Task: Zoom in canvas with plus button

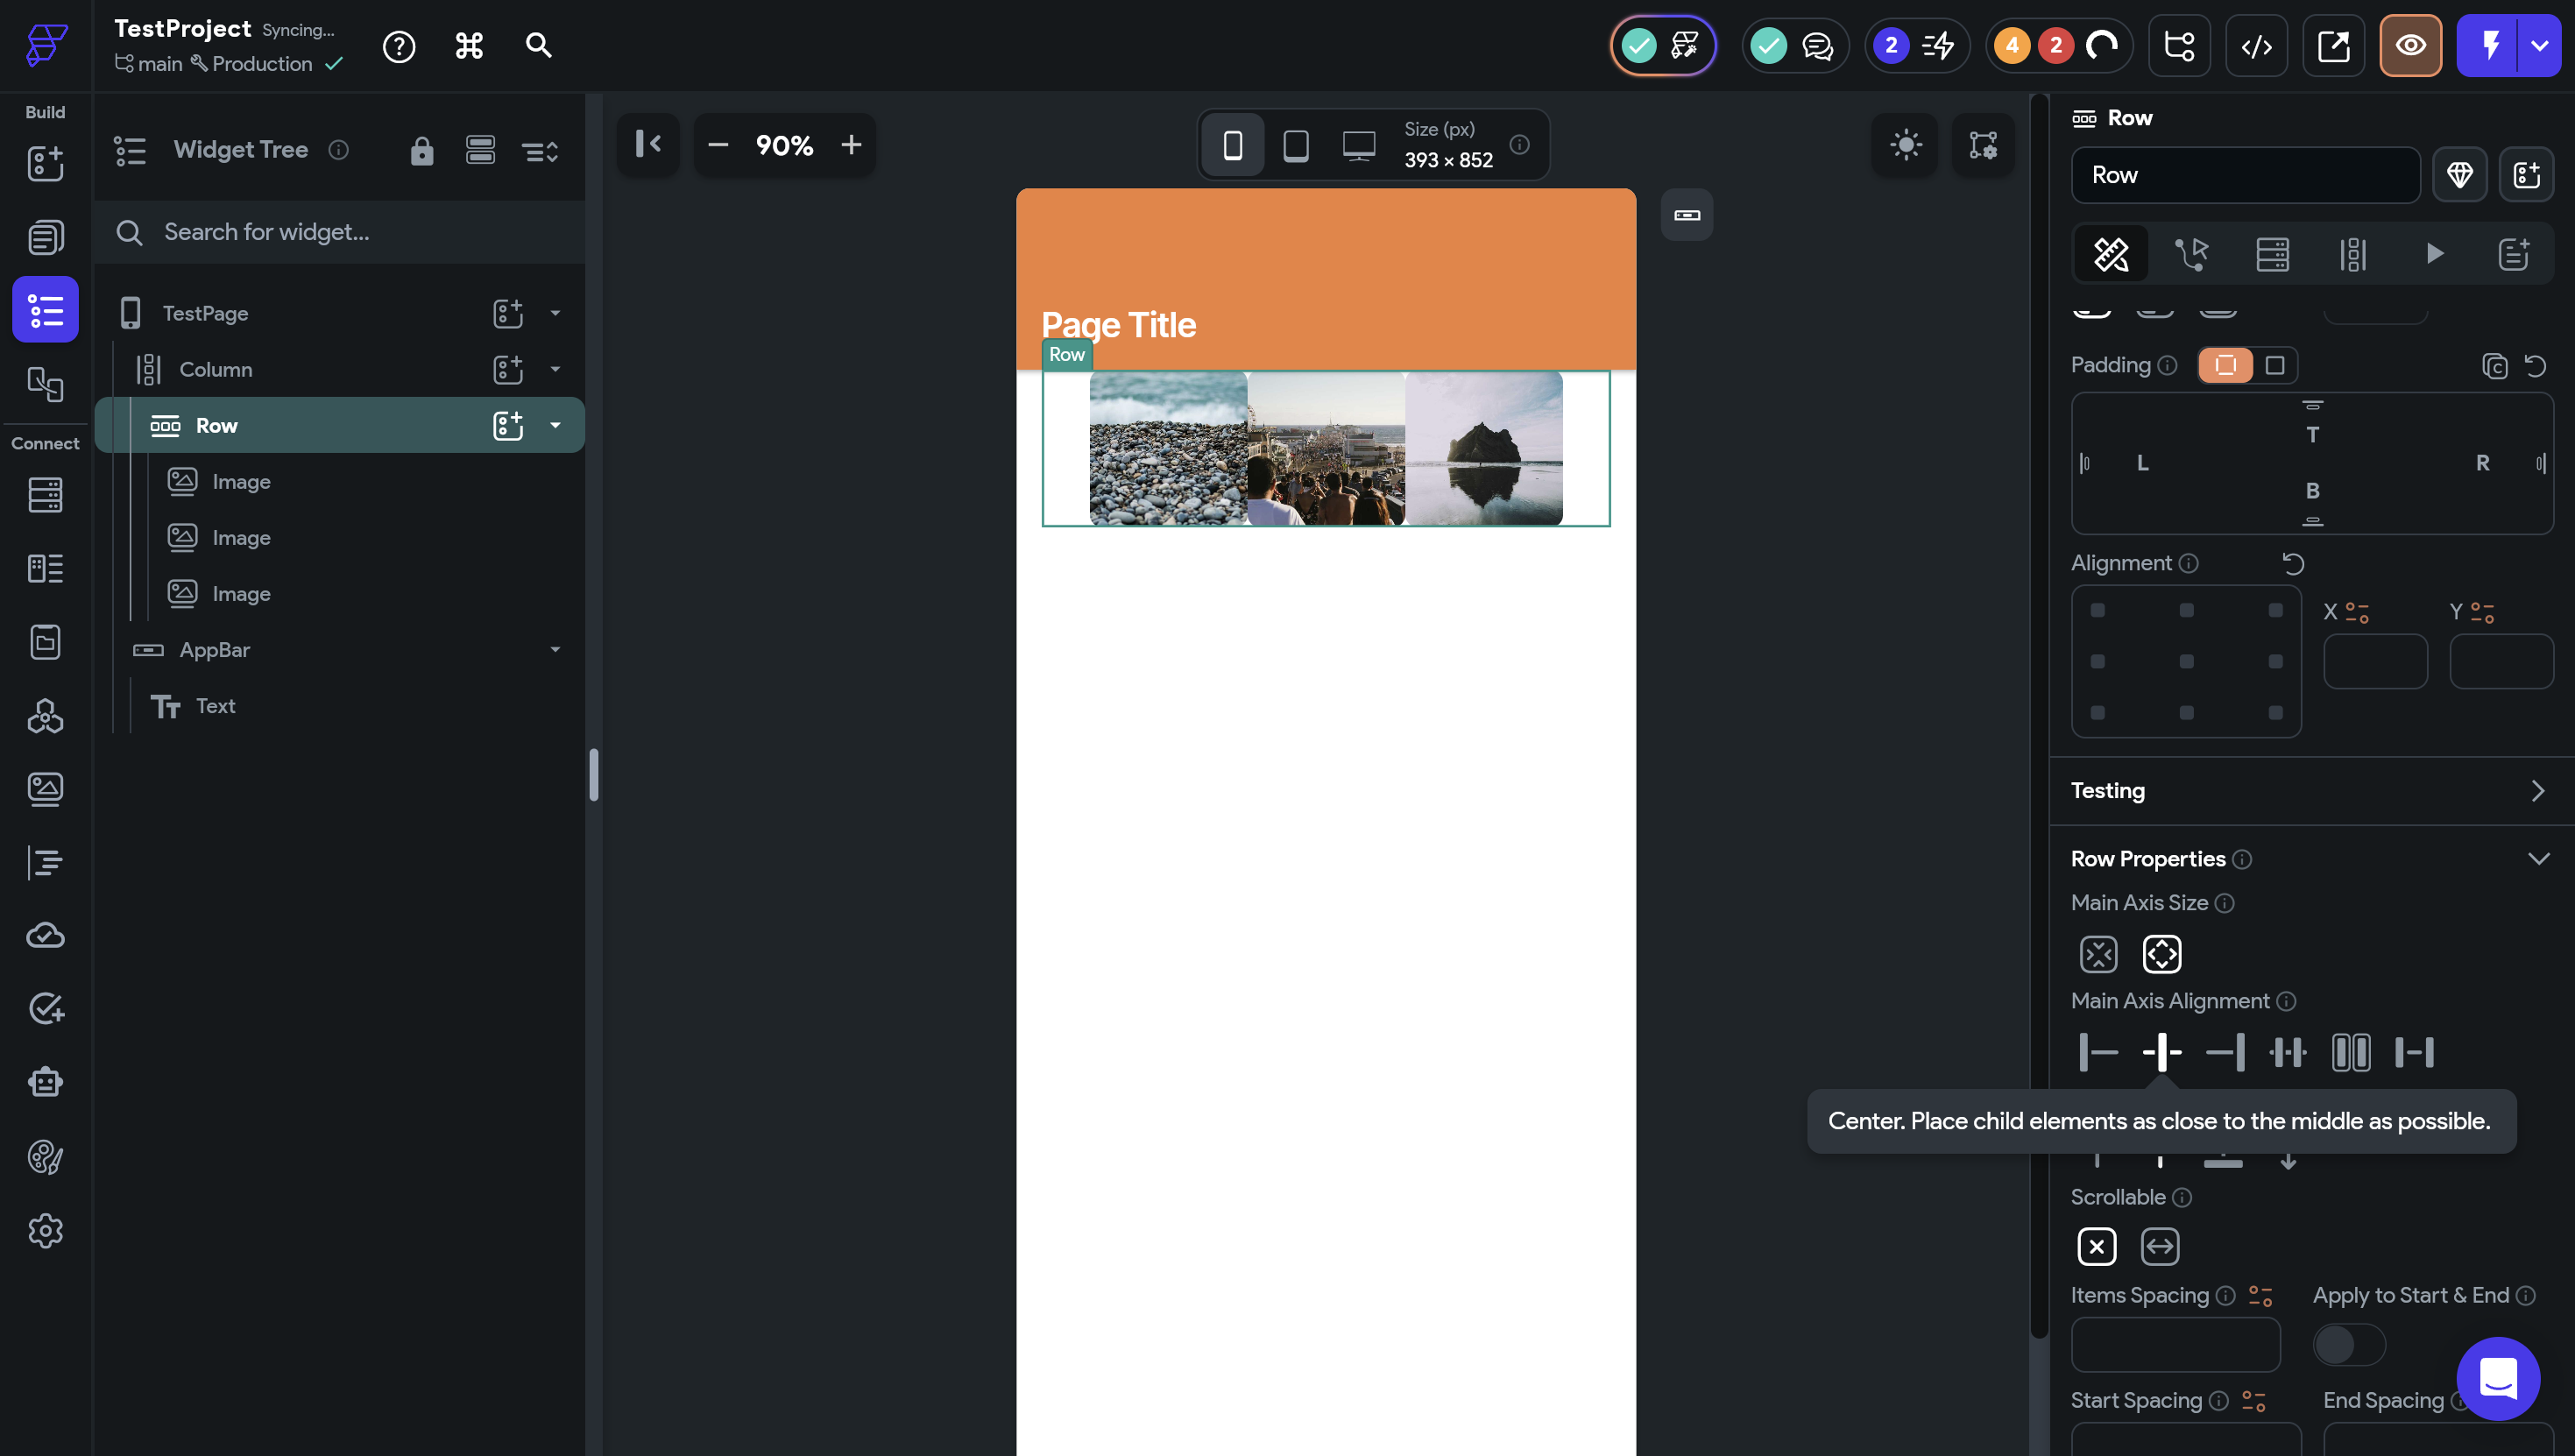Action: (x=851, y=146)
